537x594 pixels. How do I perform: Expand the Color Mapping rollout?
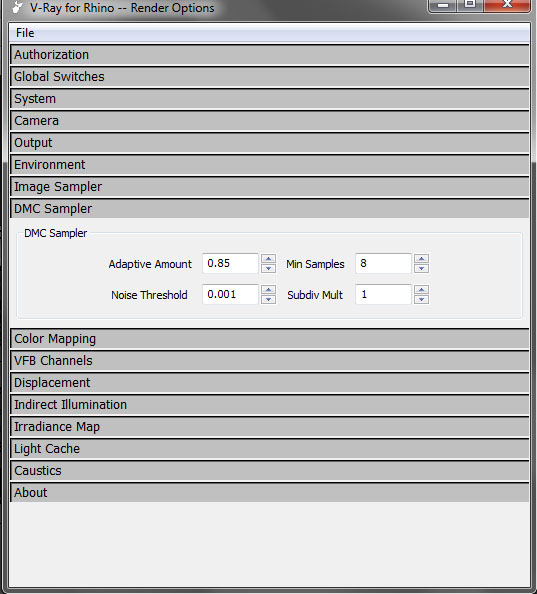[270, 339]
